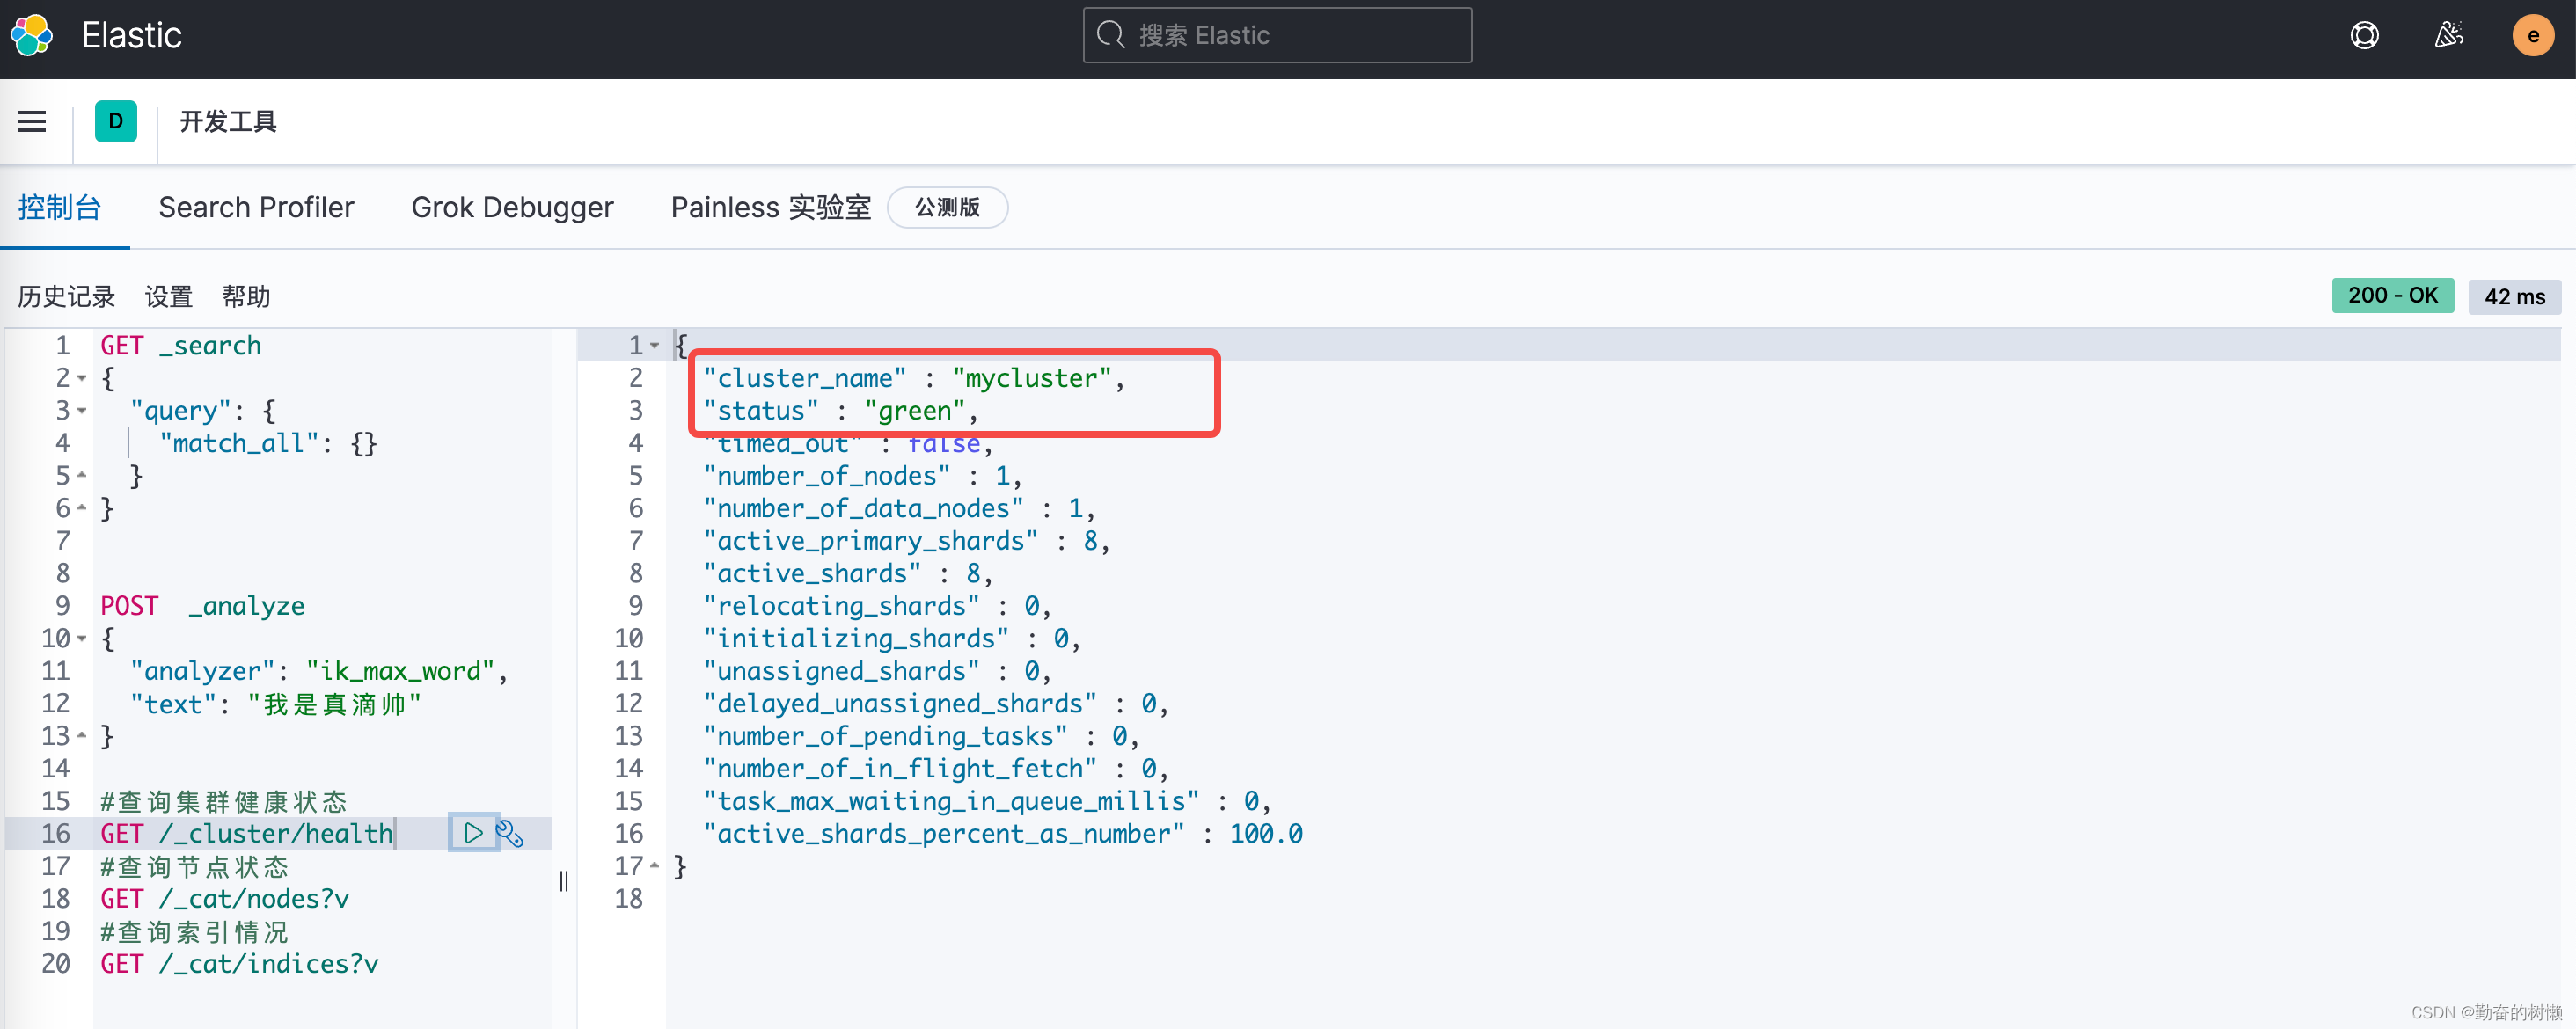This screenshot has width=2576, height=1029.
Task: Collapse fold arrow on editor line 2
Action: (82, 380)
